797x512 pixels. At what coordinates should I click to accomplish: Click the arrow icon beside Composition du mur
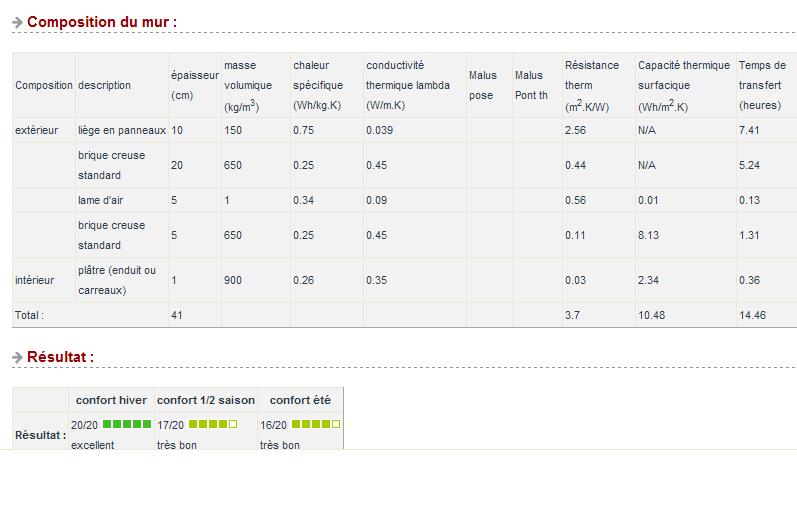17,22
